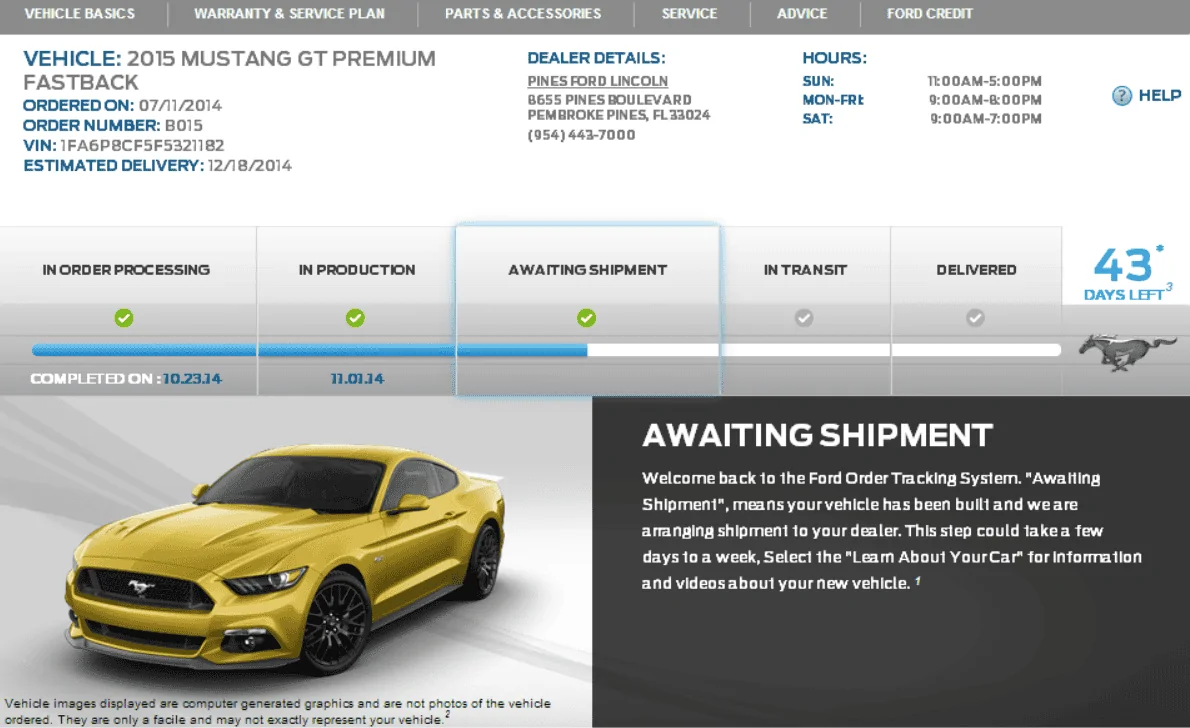Click green checkmark under Awaiting Shipment
The height and width of the screenshot is (728, 1190).
[x=586, y=318]
